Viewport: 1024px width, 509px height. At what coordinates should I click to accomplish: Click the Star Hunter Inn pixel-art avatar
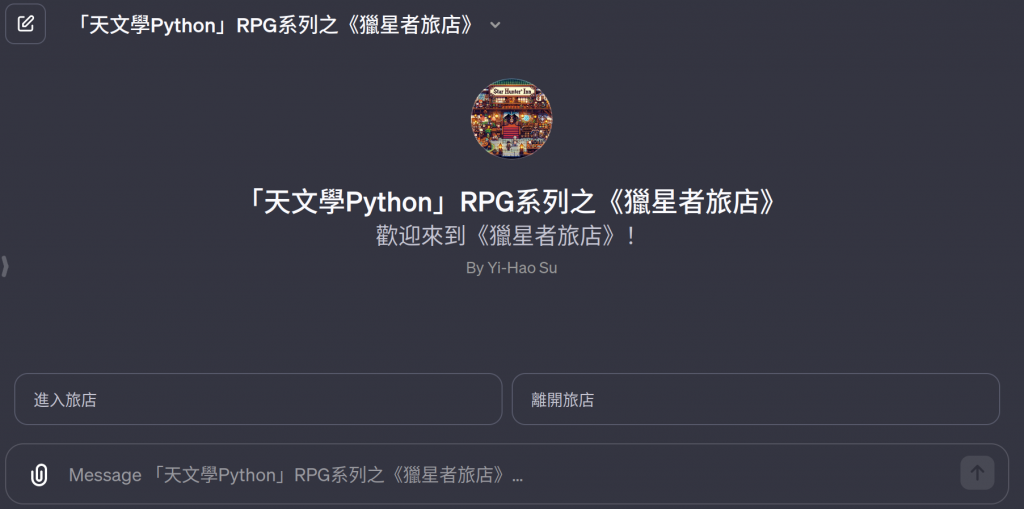[x=511, y=118]
